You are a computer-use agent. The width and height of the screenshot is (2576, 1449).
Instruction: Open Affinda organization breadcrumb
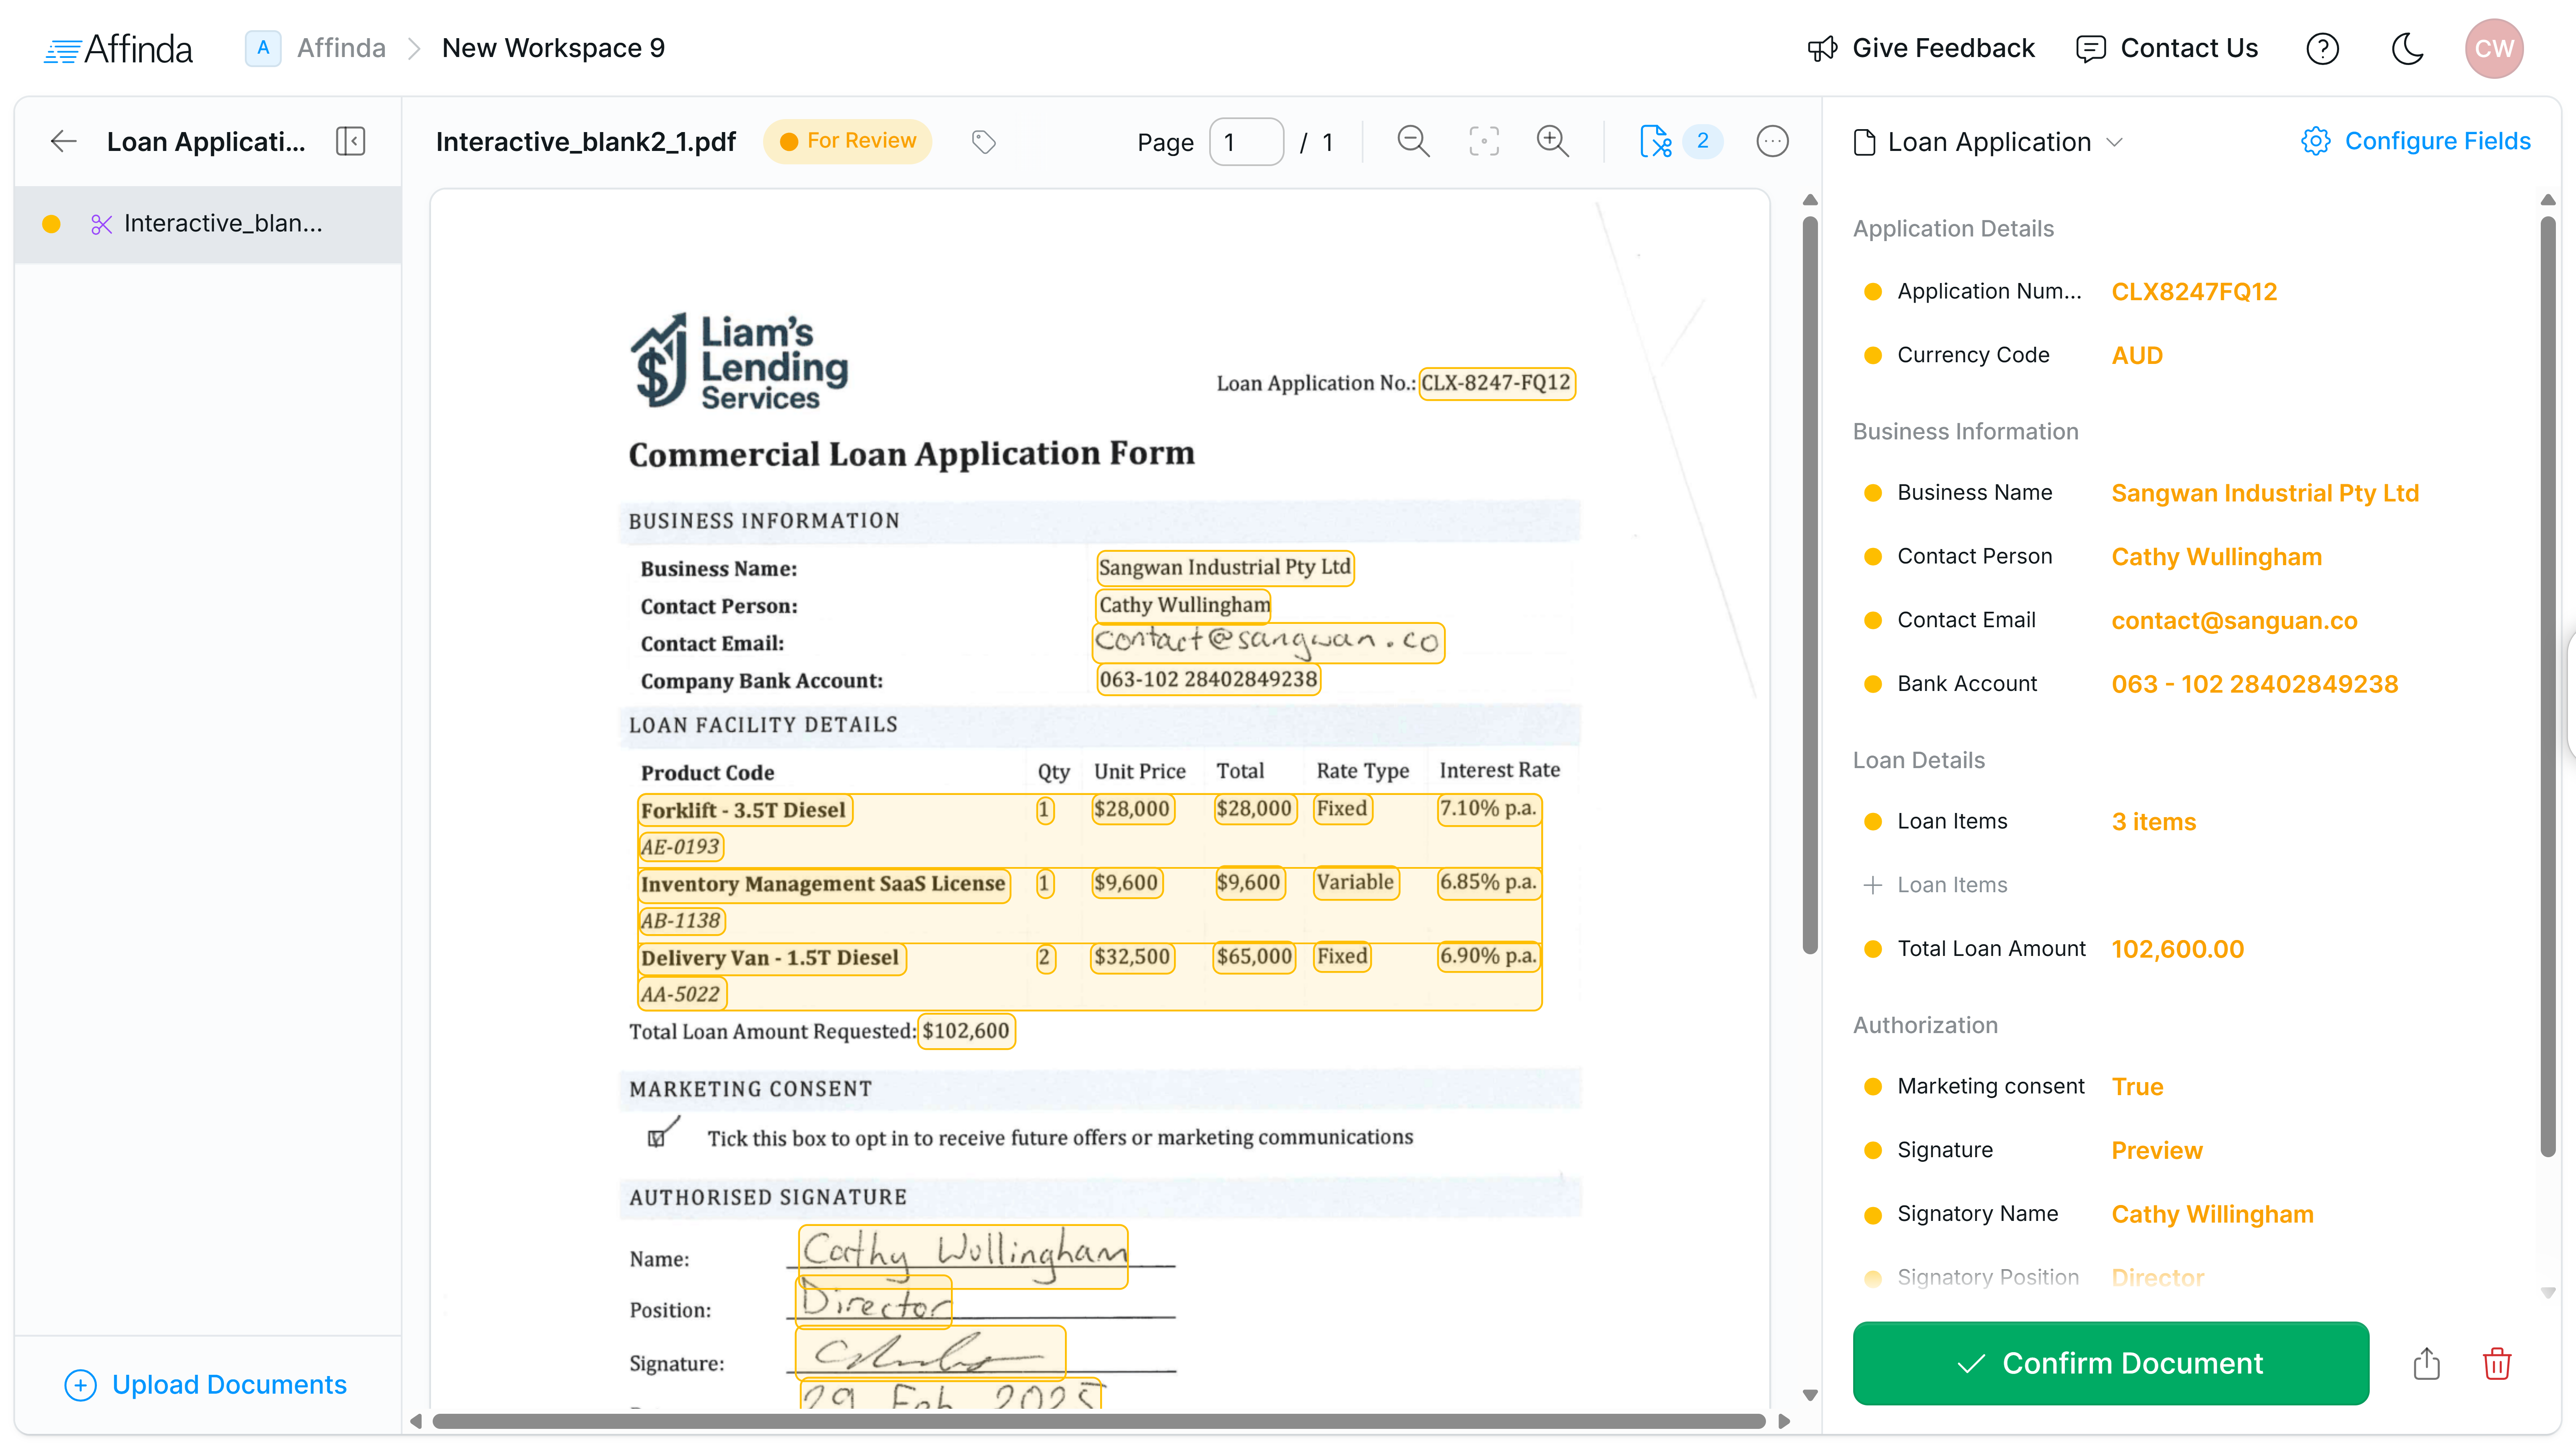pyautogui.click(x=340, y=48)
